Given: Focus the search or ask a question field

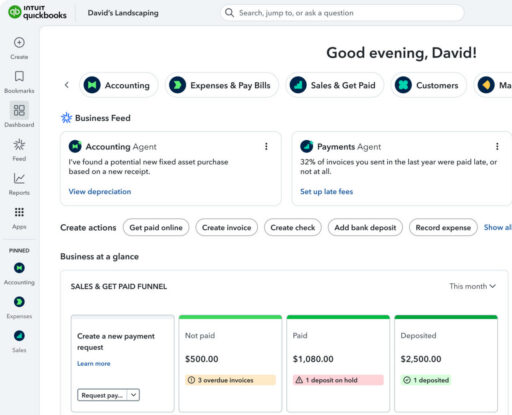Looking at the screenshot, I should tap(342, 13).
